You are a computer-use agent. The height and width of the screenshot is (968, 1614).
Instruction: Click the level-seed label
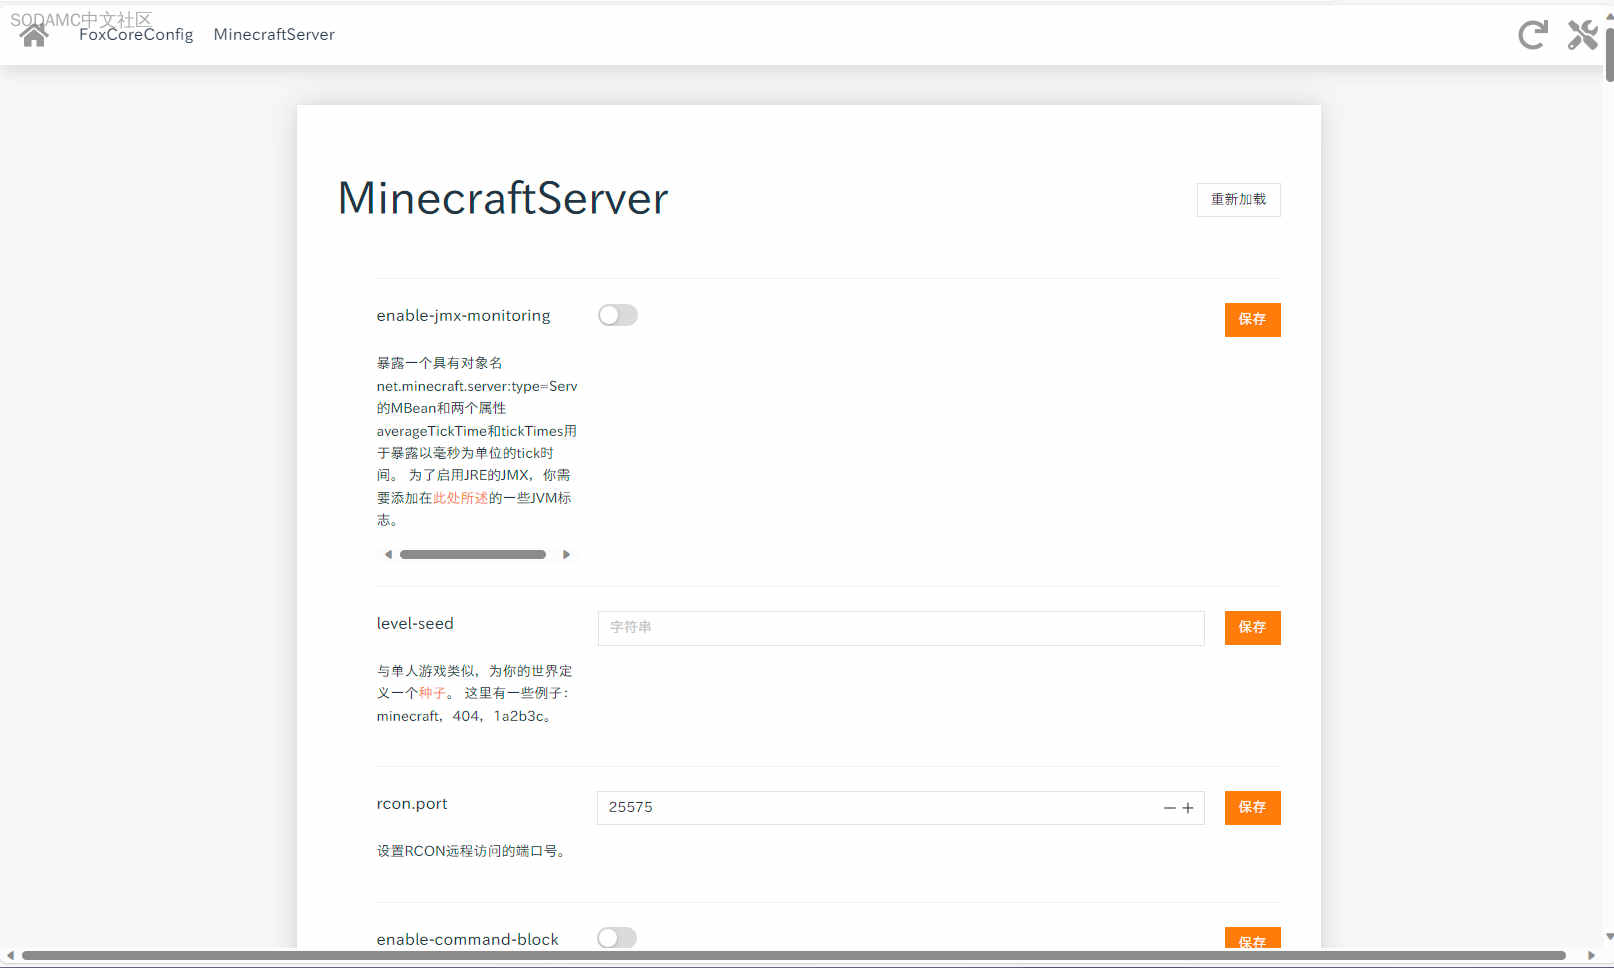coord(415,623)
